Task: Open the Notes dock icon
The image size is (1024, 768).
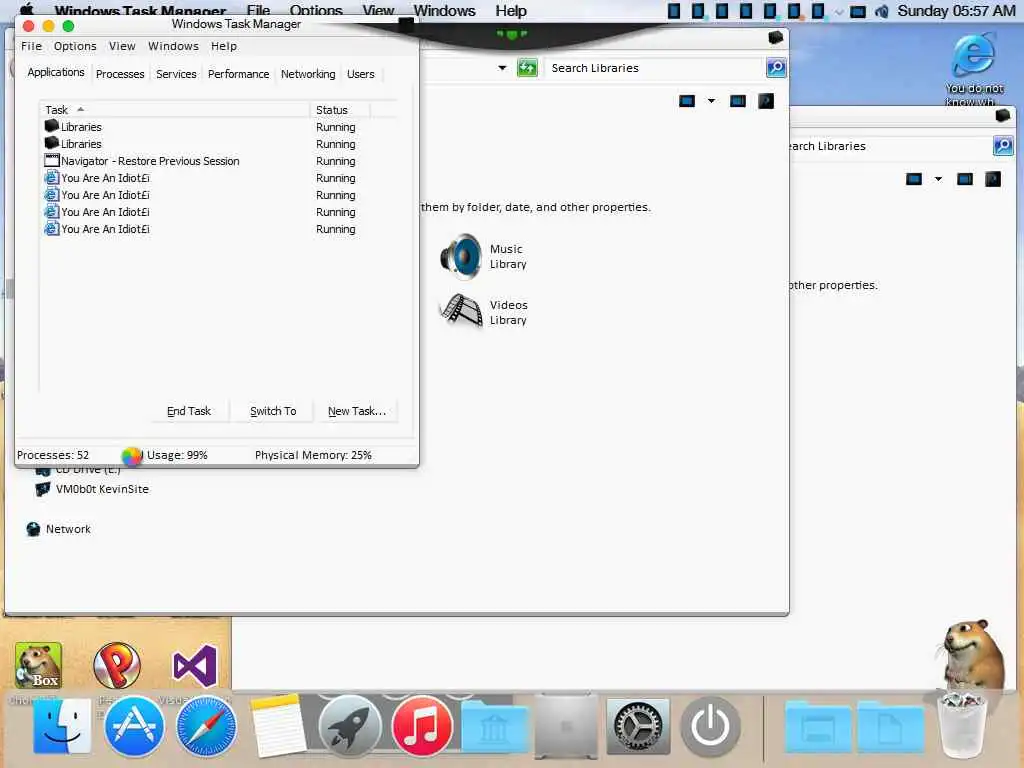Action: coord(278,725)
